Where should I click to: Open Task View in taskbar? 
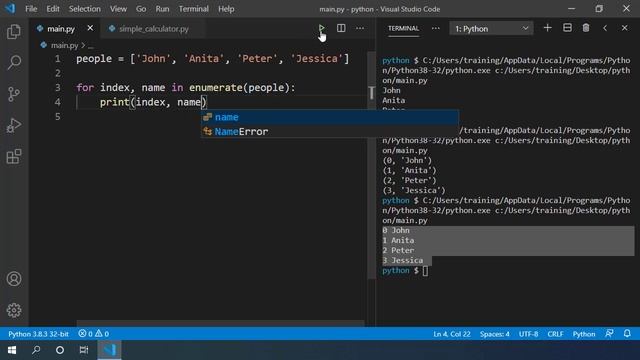[x=84, y=350]
